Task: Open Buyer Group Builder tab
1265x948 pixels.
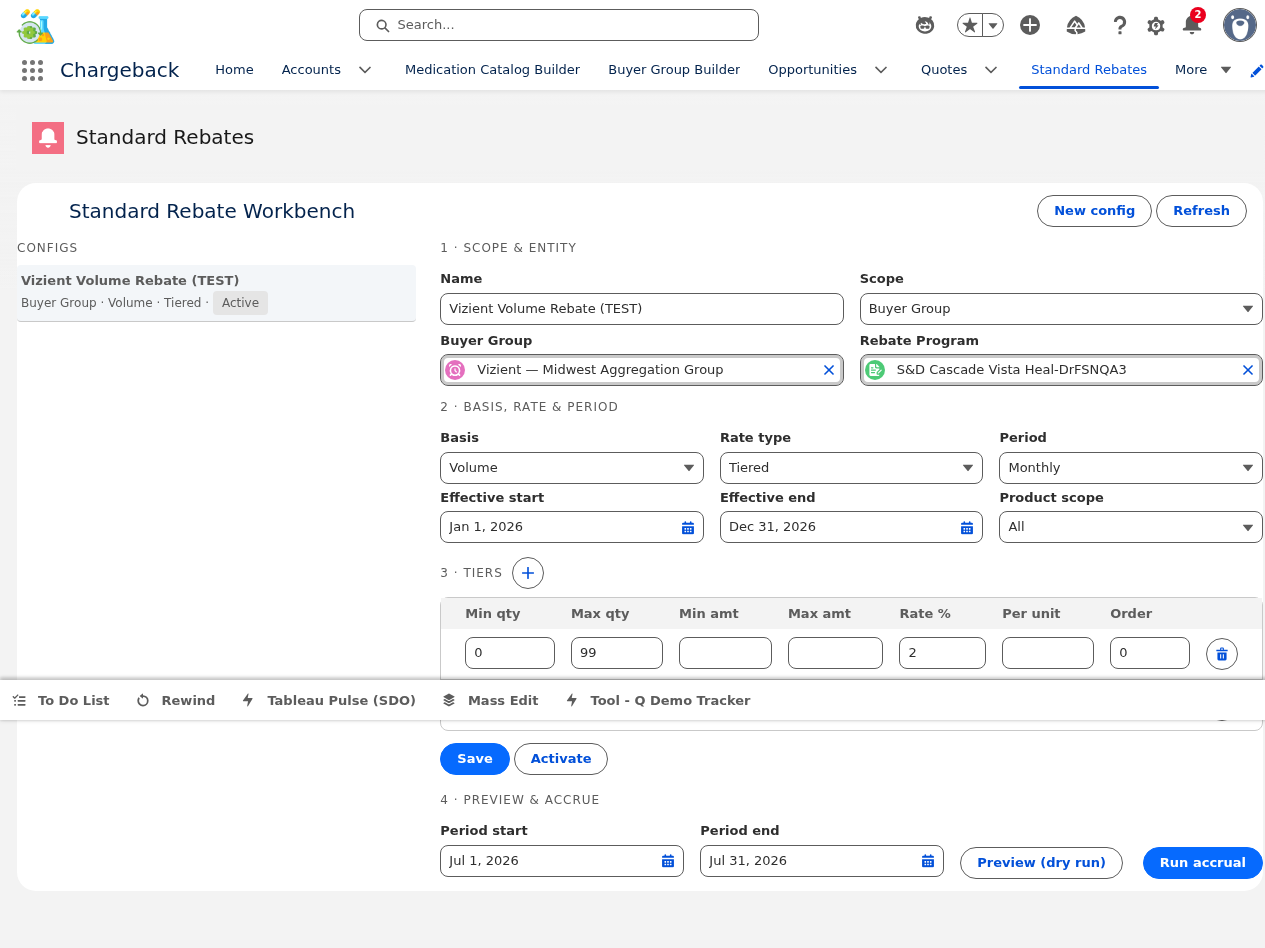Action: tap(674, 70)
